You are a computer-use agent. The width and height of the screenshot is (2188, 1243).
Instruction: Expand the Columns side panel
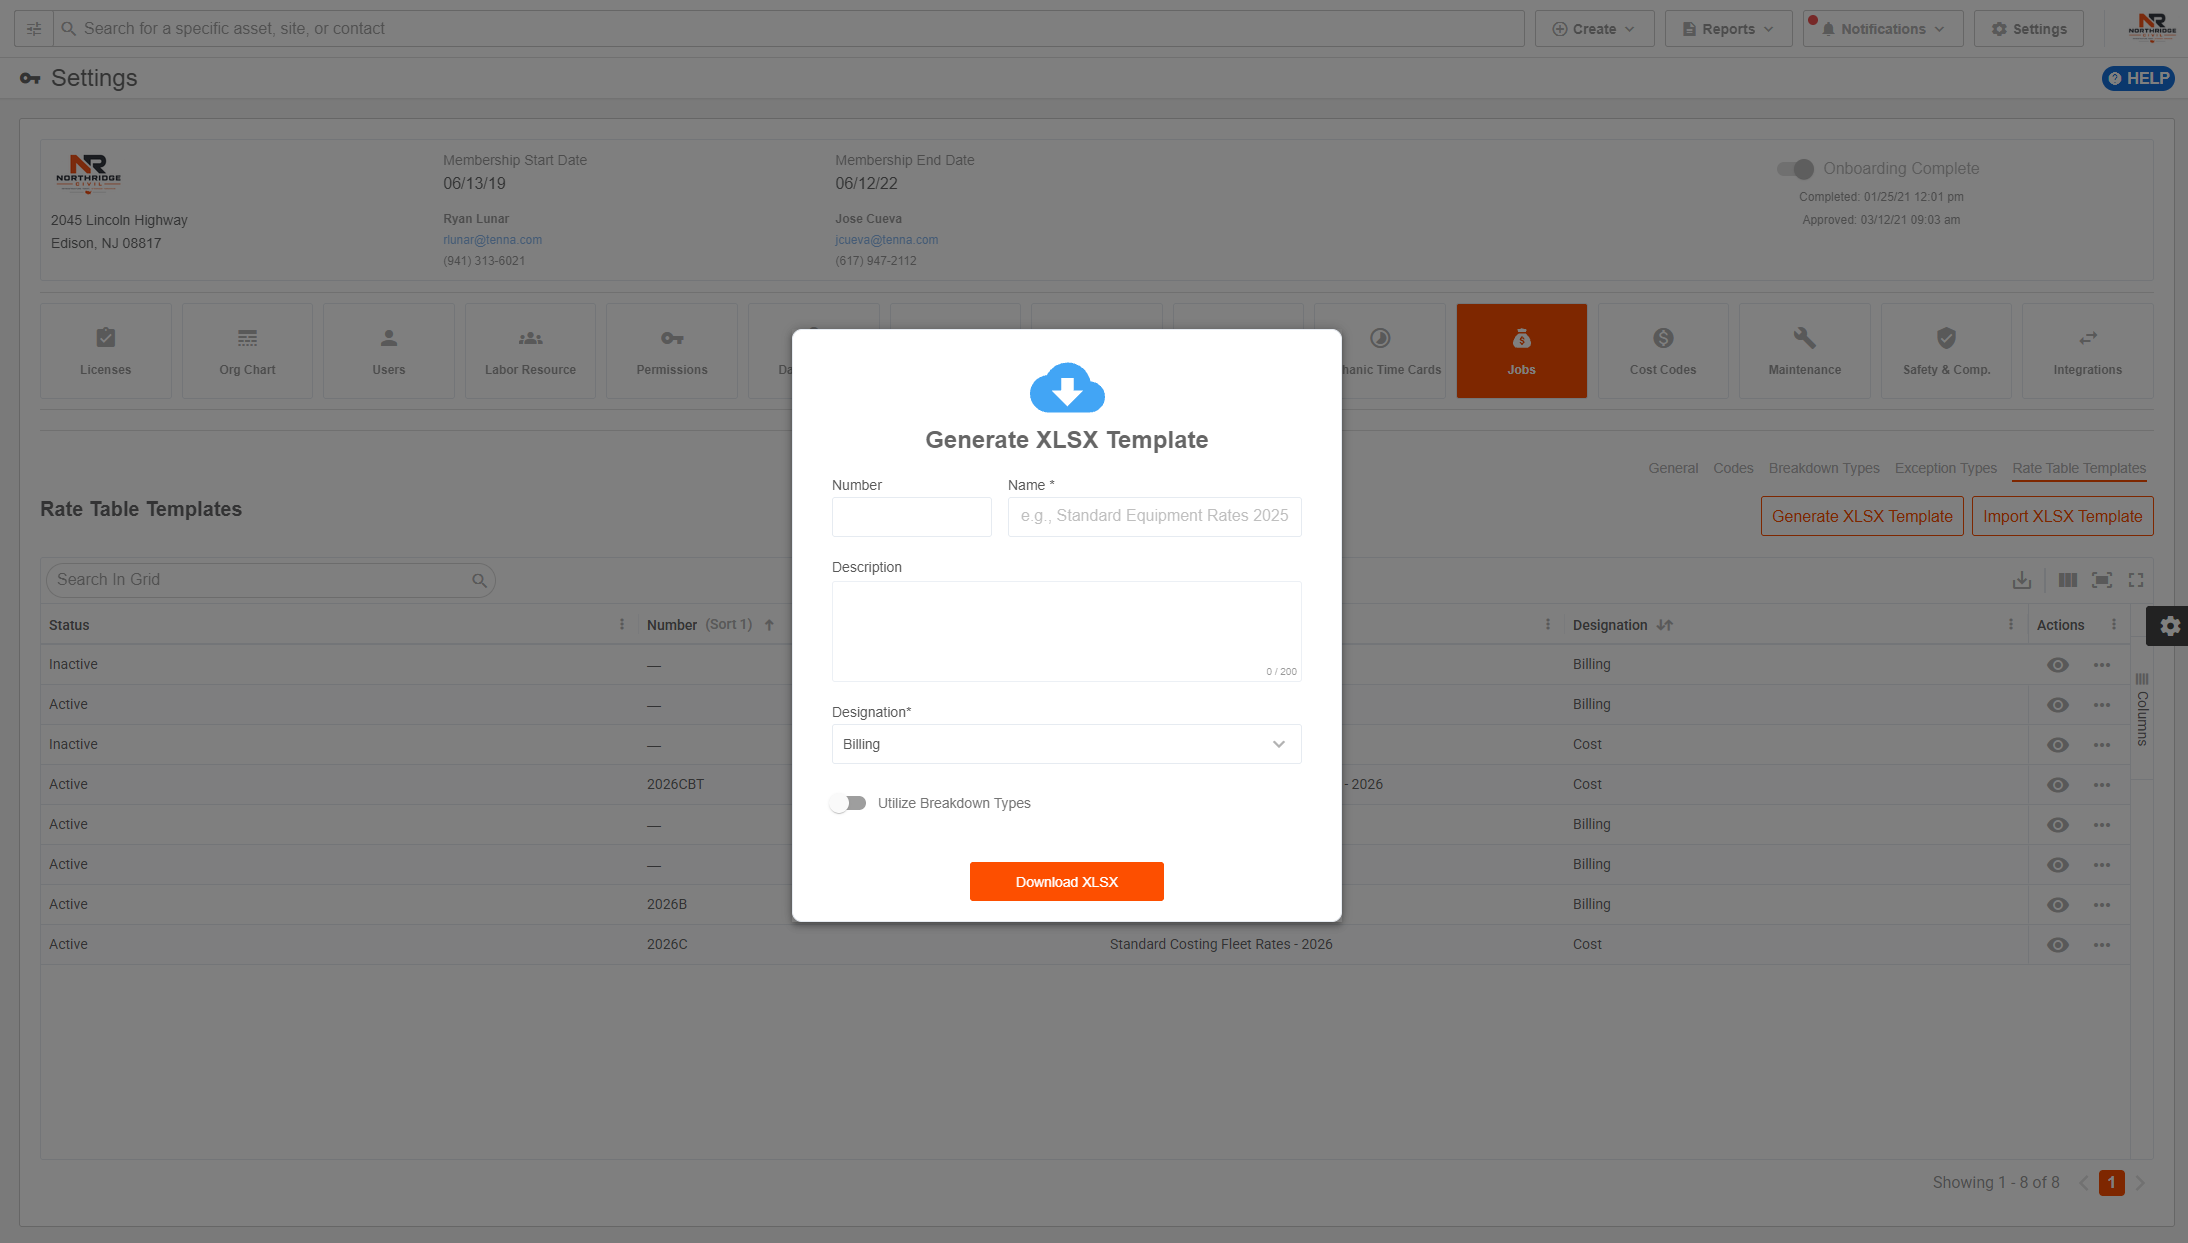tap(2142, 710)
